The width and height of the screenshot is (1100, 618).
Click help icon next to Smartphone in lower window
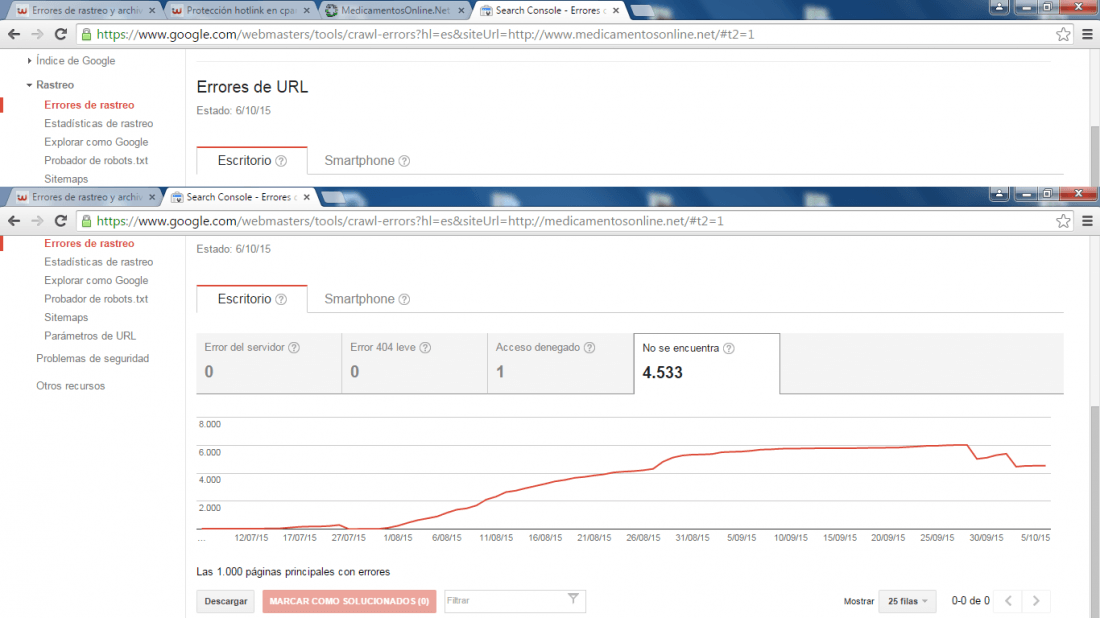tap(404, 299)
